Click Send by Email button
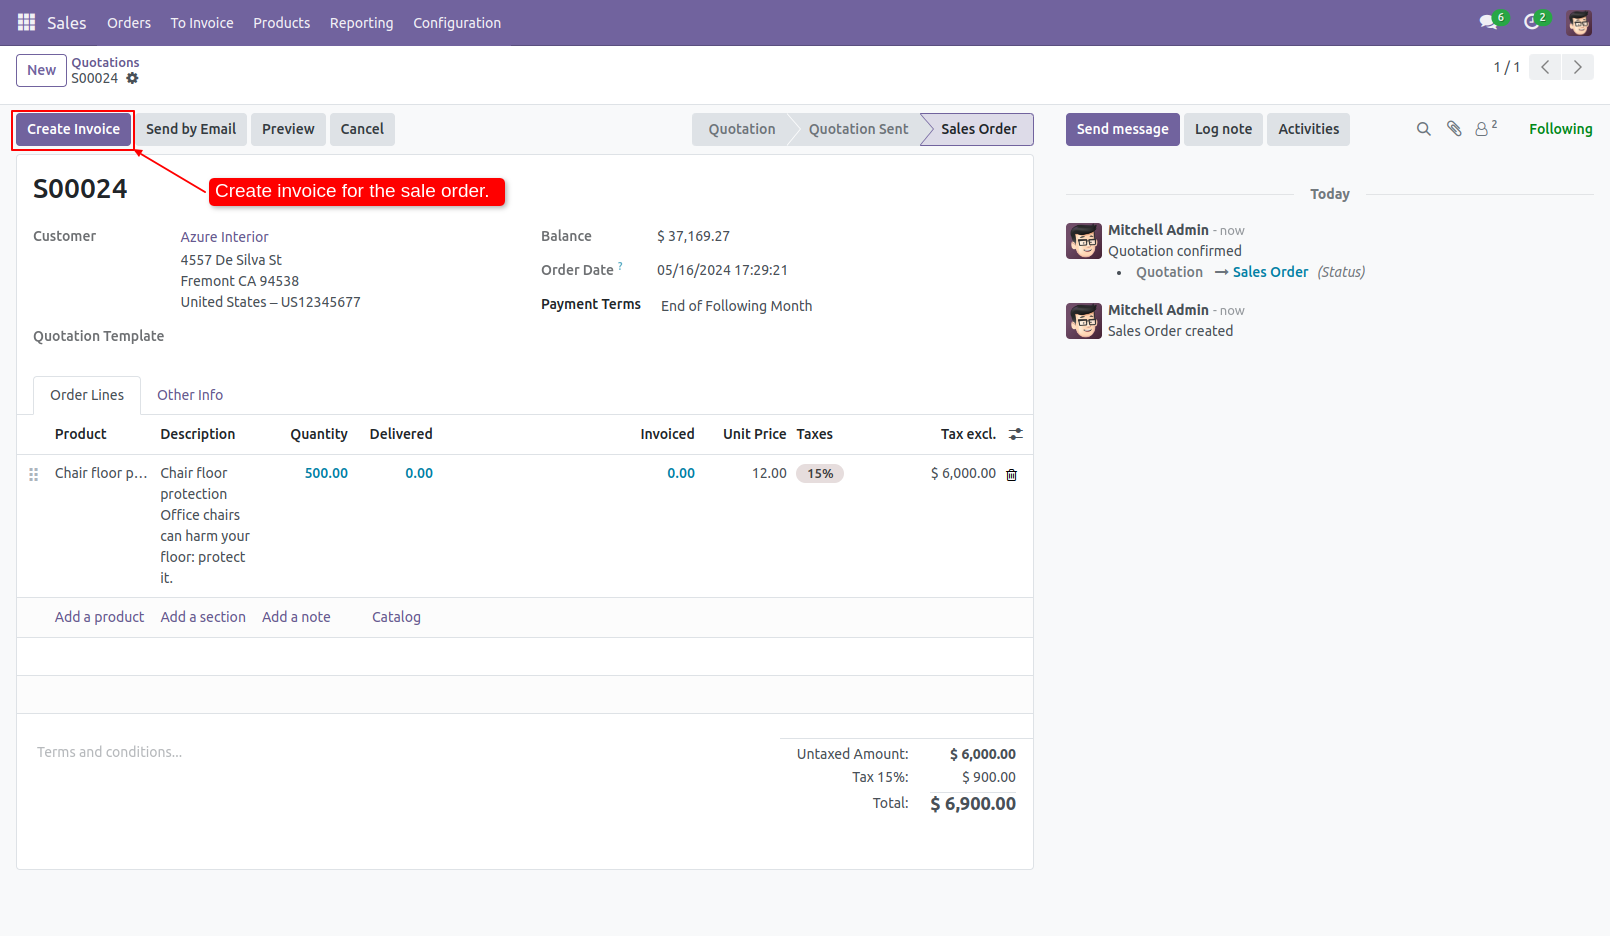The image size is (1610, 936). click(190, 129)
